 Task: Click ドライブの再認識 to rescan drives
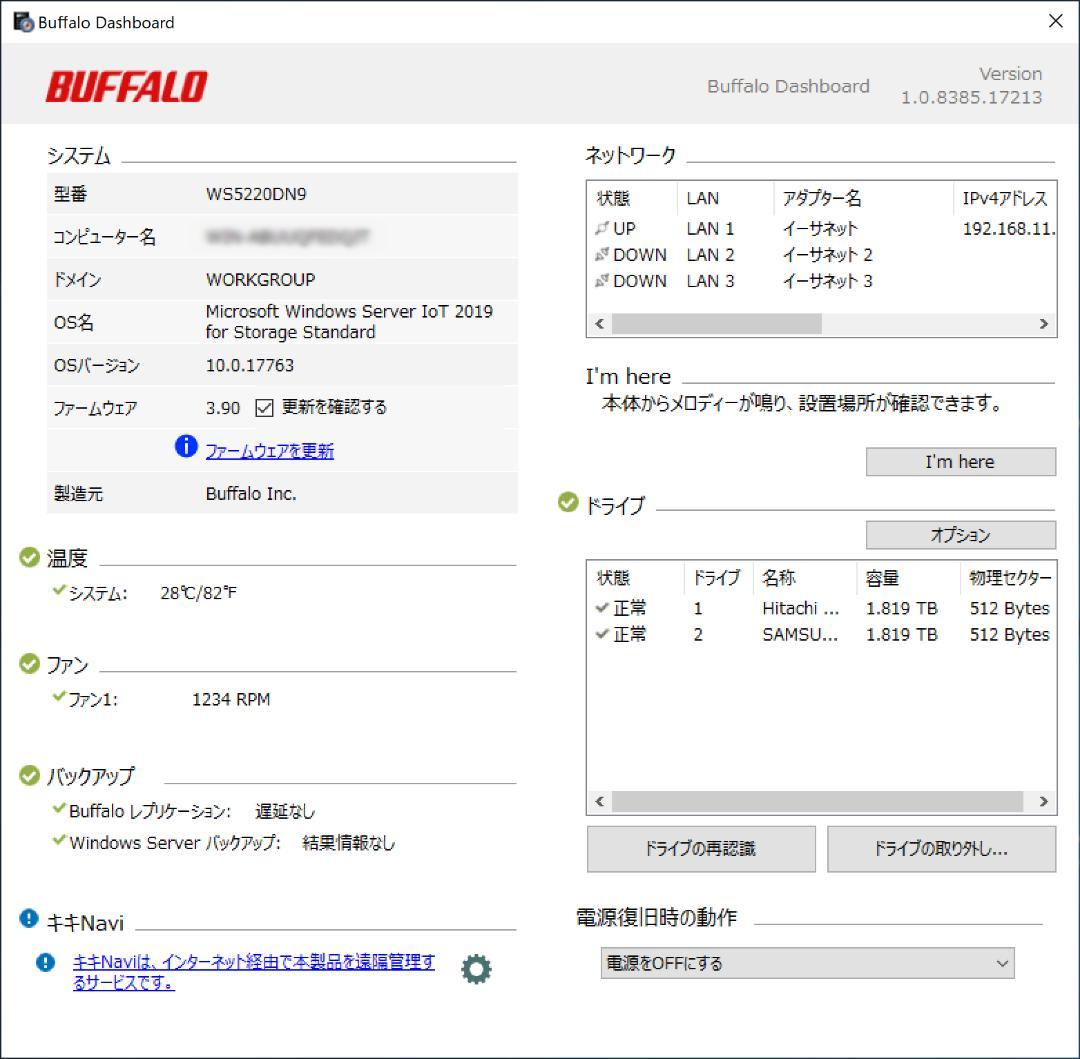pyautogui.click(x=700, y=849)
